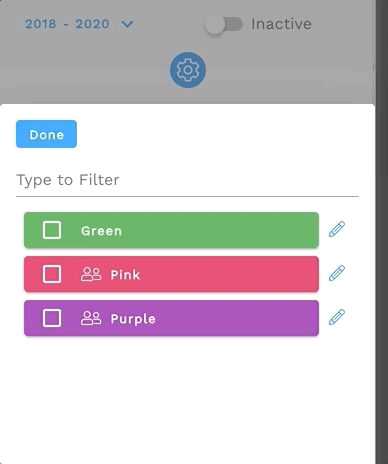This screenshot has height=464, width=388.
Task: Open the 2018 - 2020 year range dropdown
Action: [79, 24]
